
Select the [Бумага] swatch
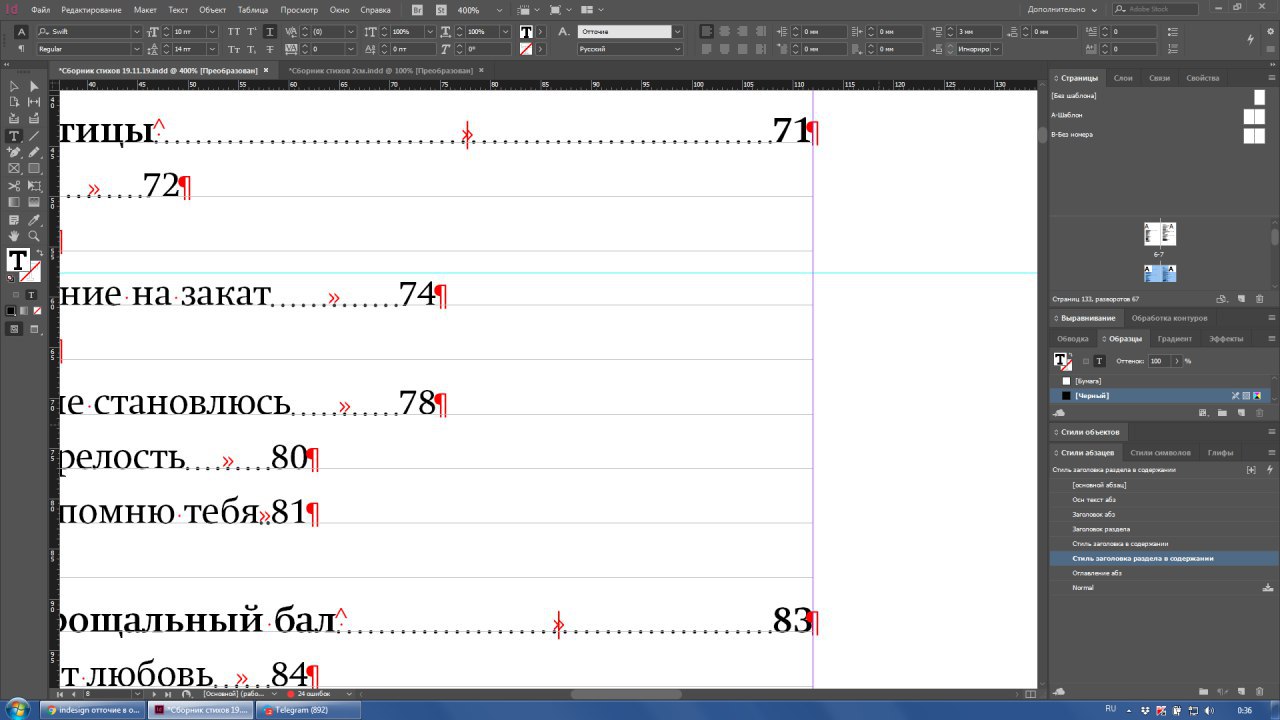pyautogui.click(x=1160, y=381)
